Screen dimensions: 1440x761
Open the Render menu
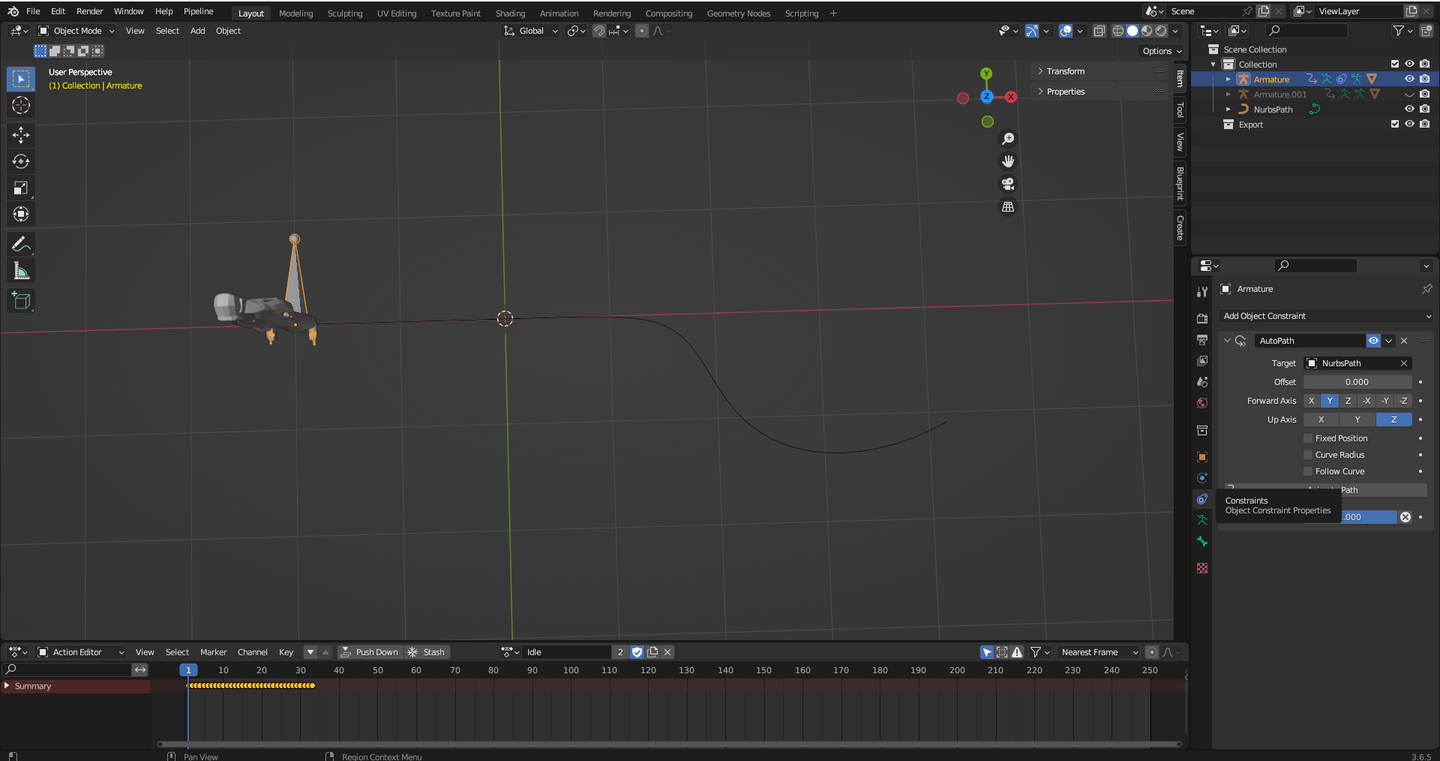[x=90, y=11]
